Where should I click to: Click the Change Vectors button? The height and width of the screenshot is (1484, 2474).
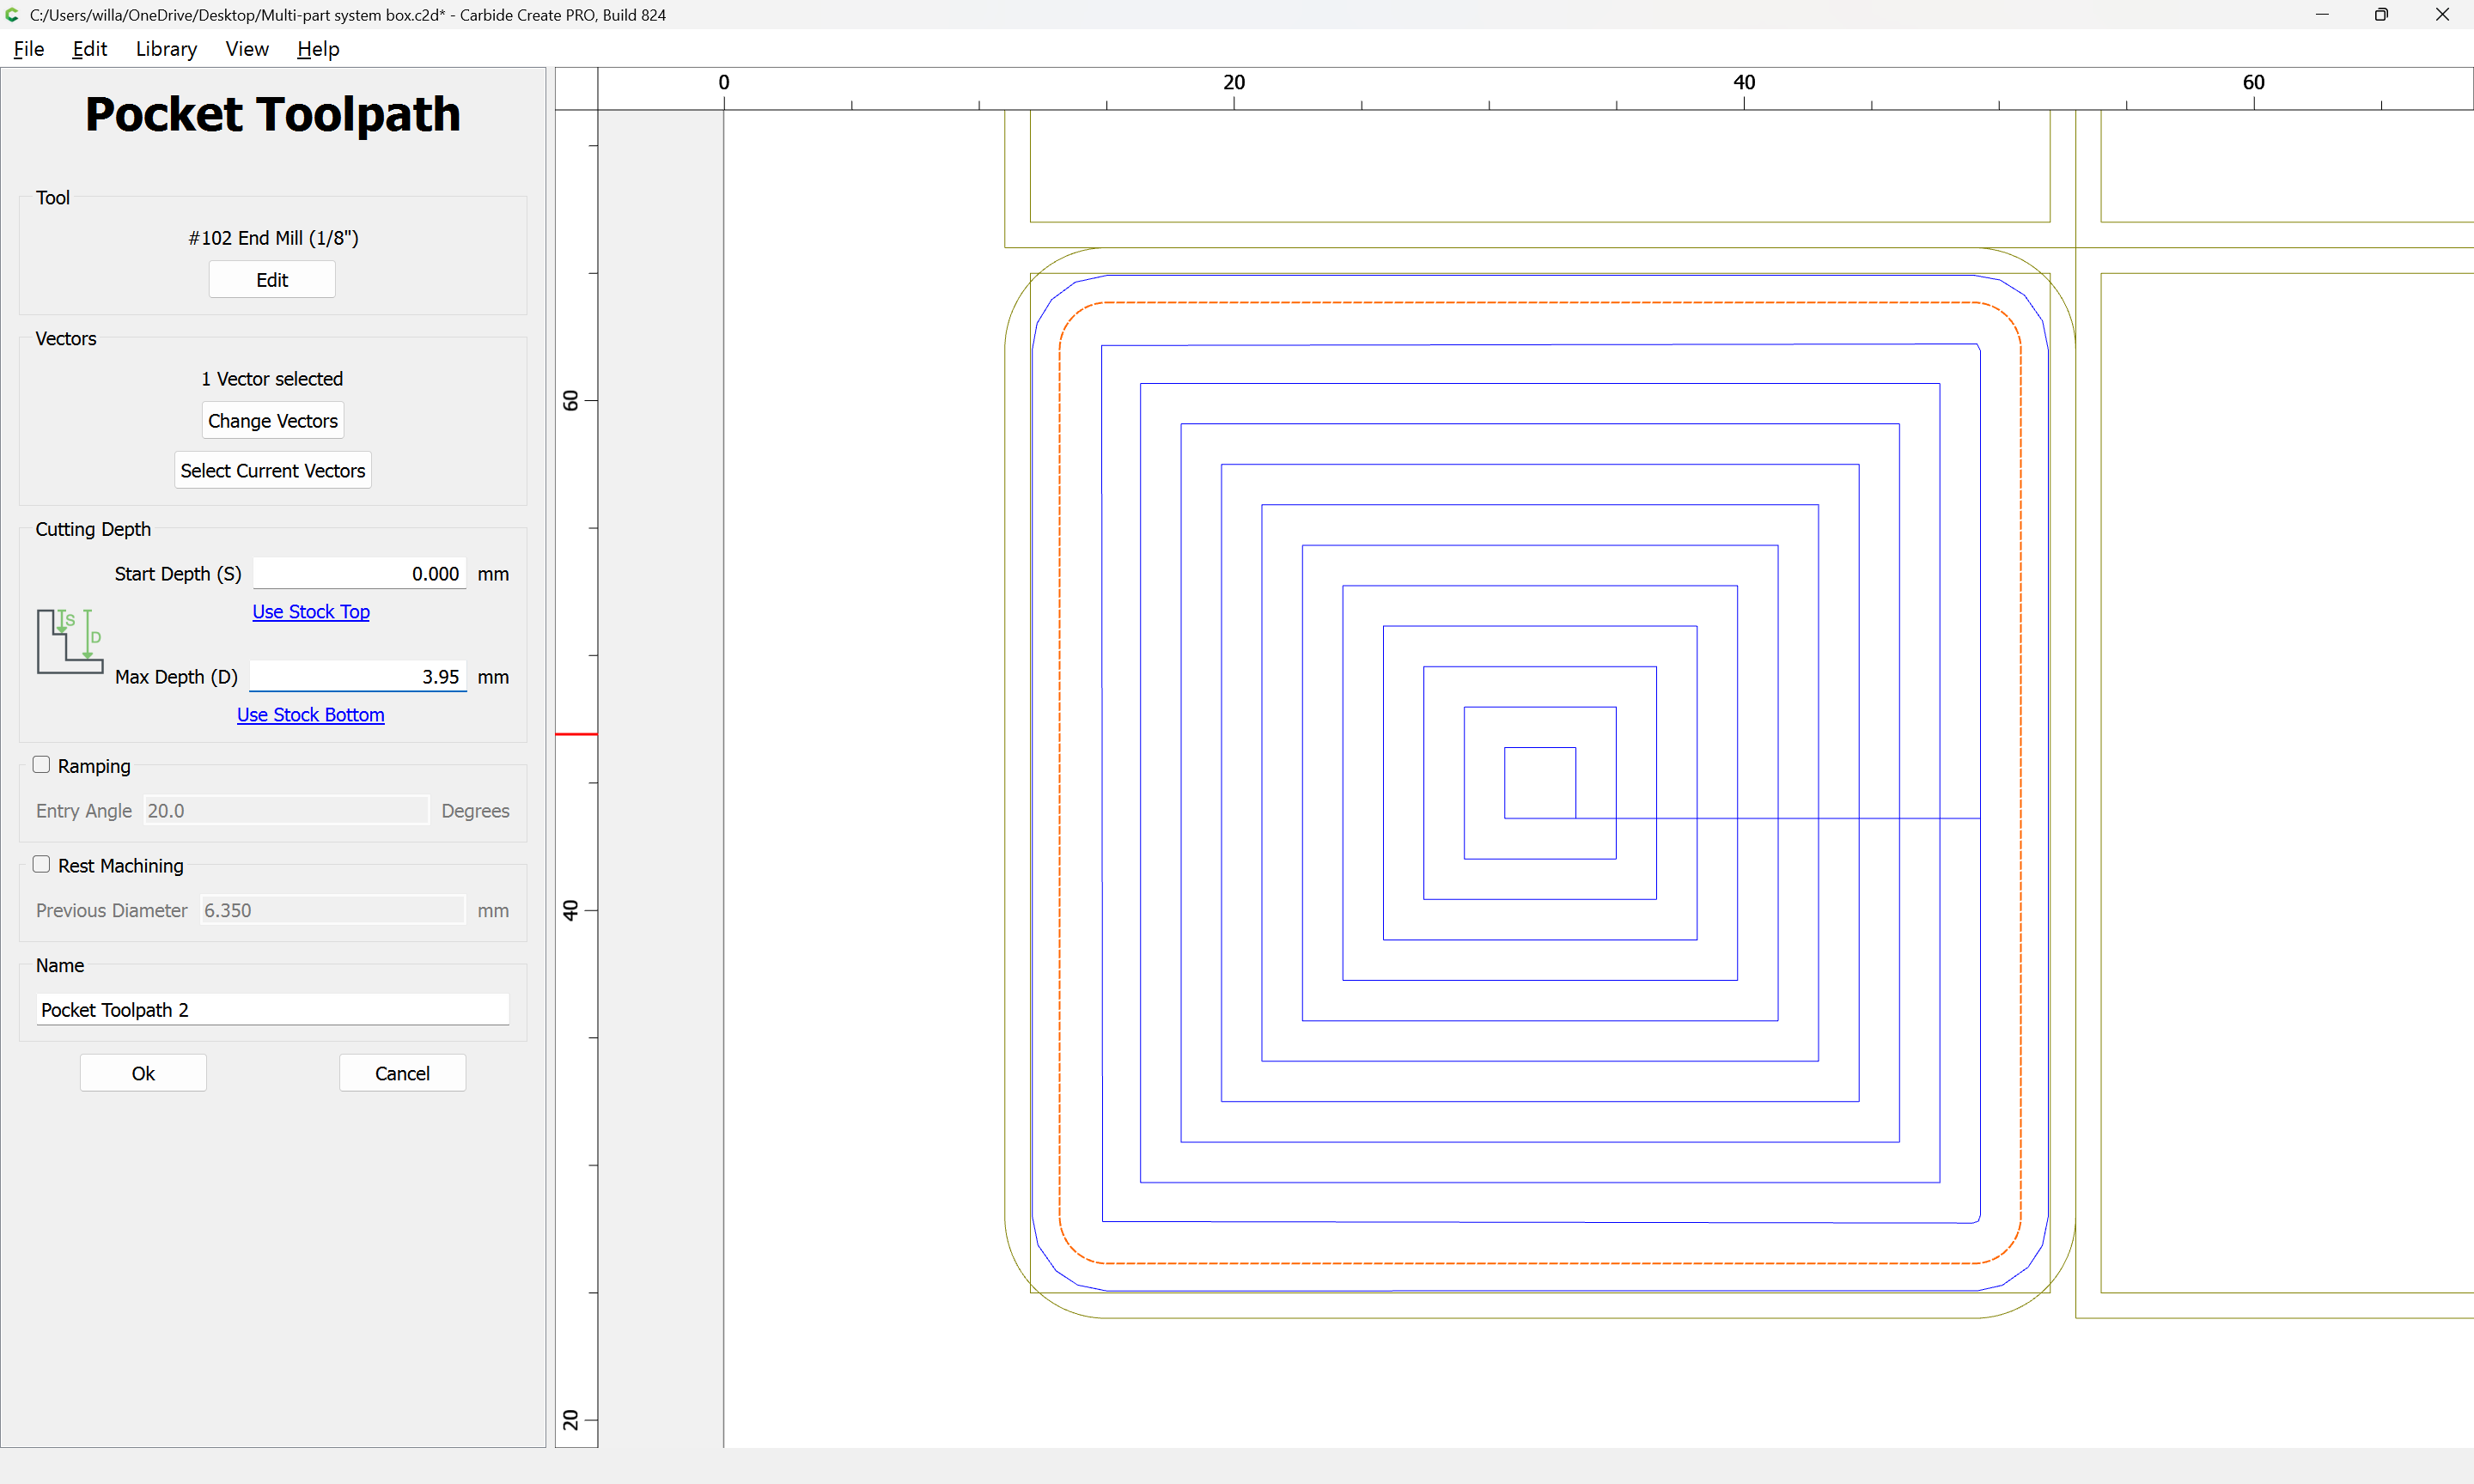coord(273,421)
